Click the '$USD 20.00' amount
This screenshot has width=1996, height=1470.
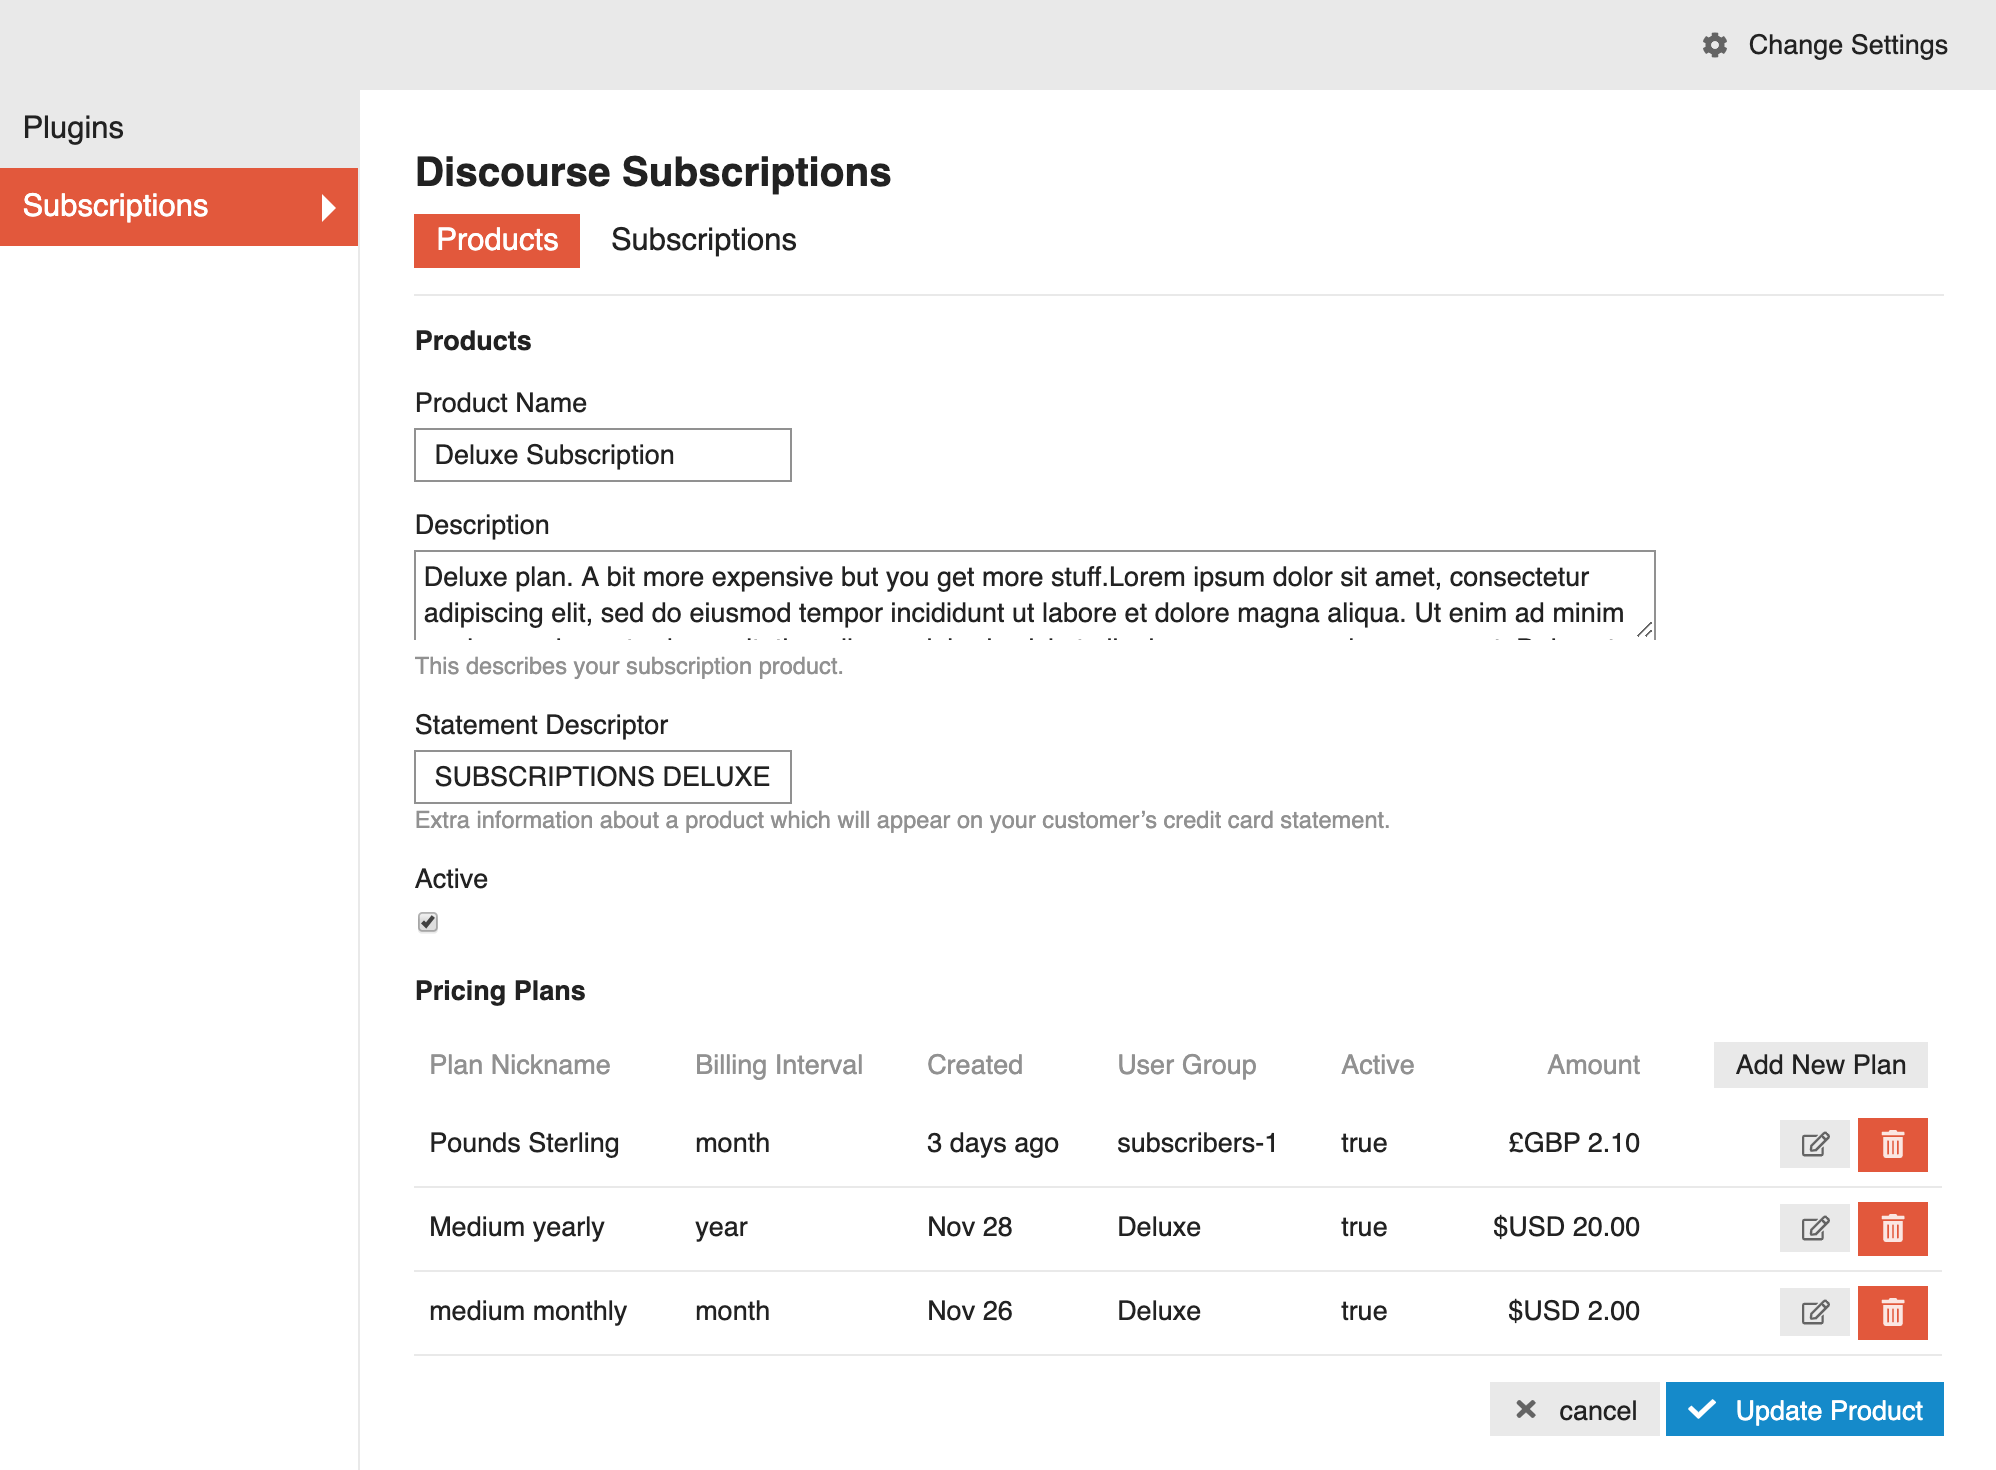point(1566,1227)
